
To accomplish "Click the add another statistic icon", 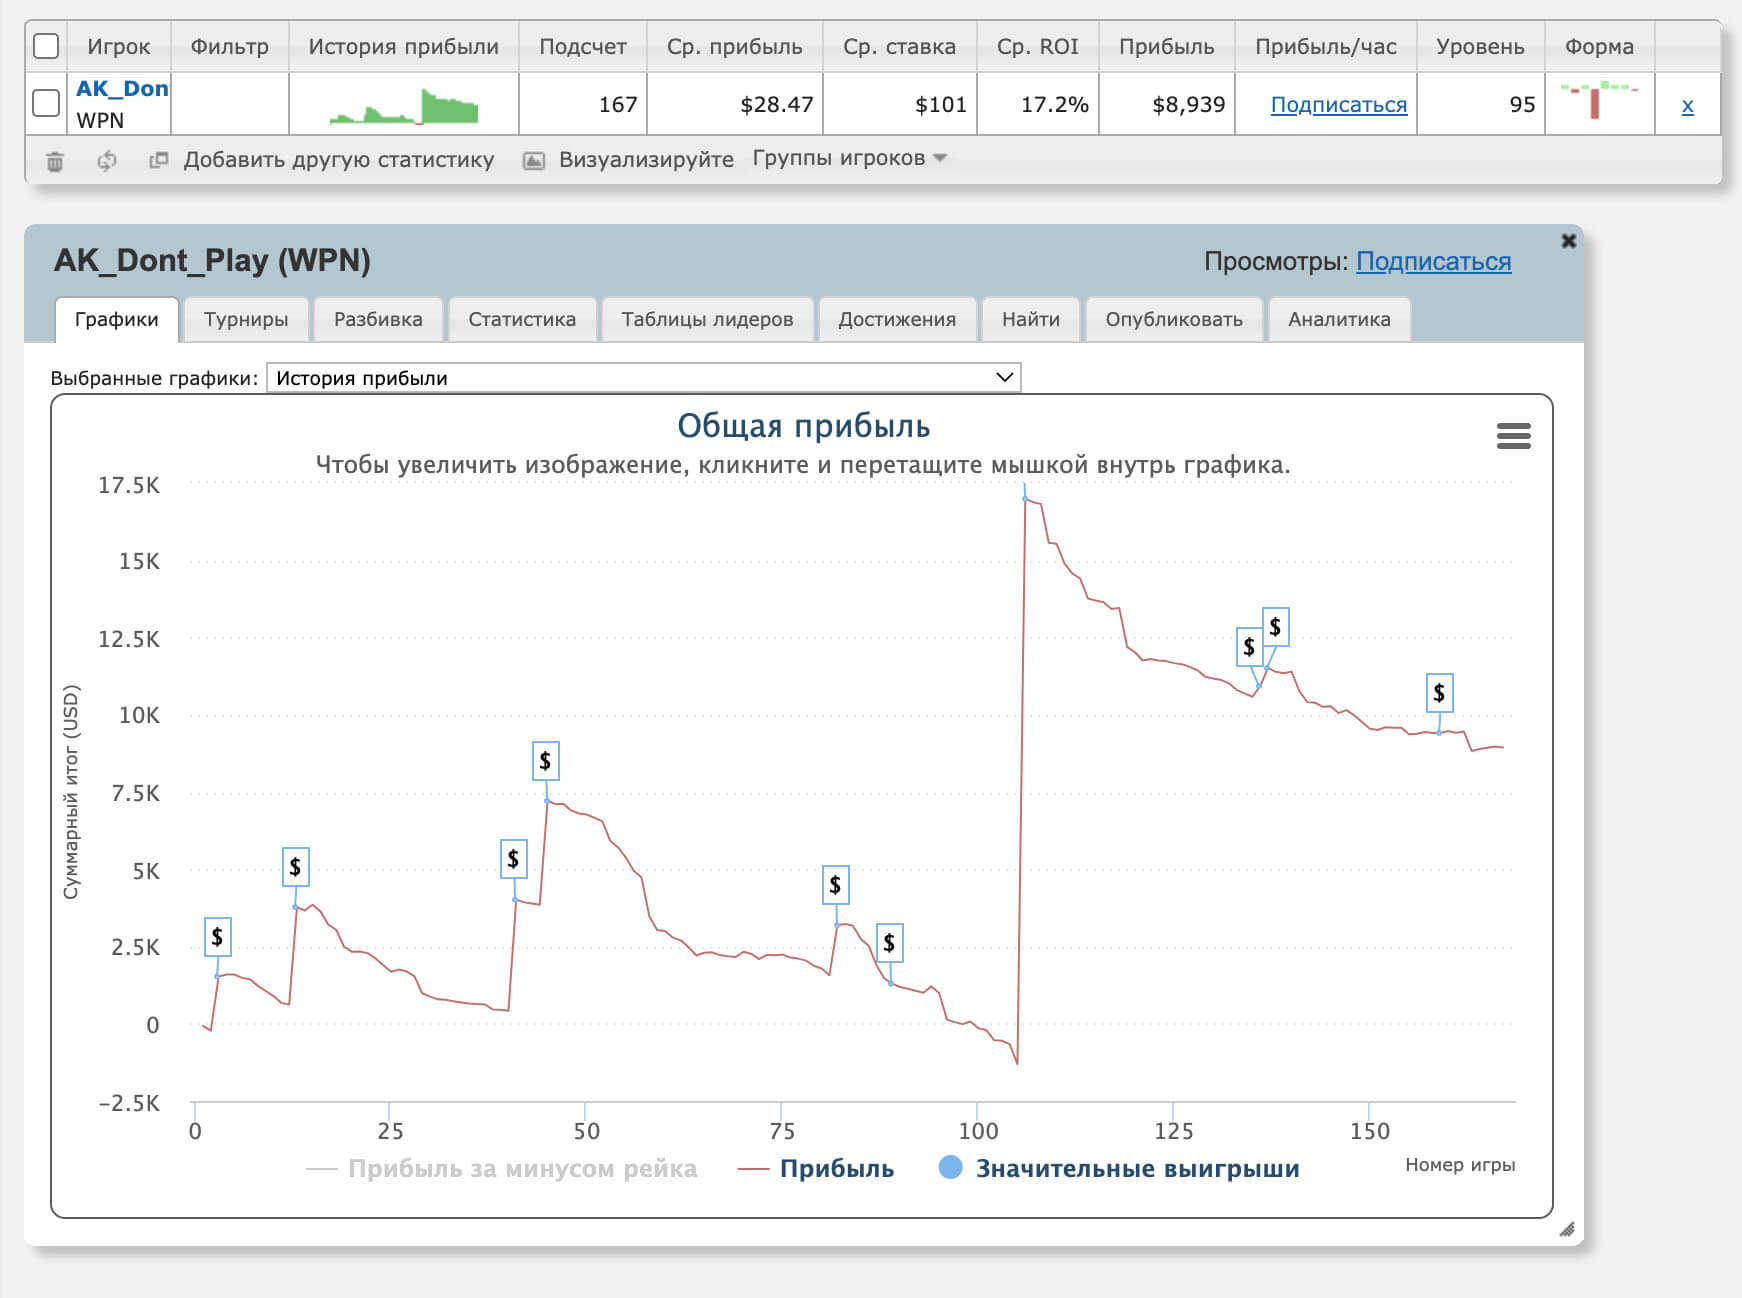I will click(x=158, y=160).
